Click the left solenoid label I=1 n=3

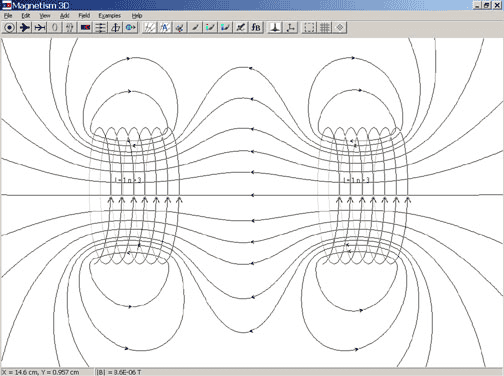tap(128, 180)
